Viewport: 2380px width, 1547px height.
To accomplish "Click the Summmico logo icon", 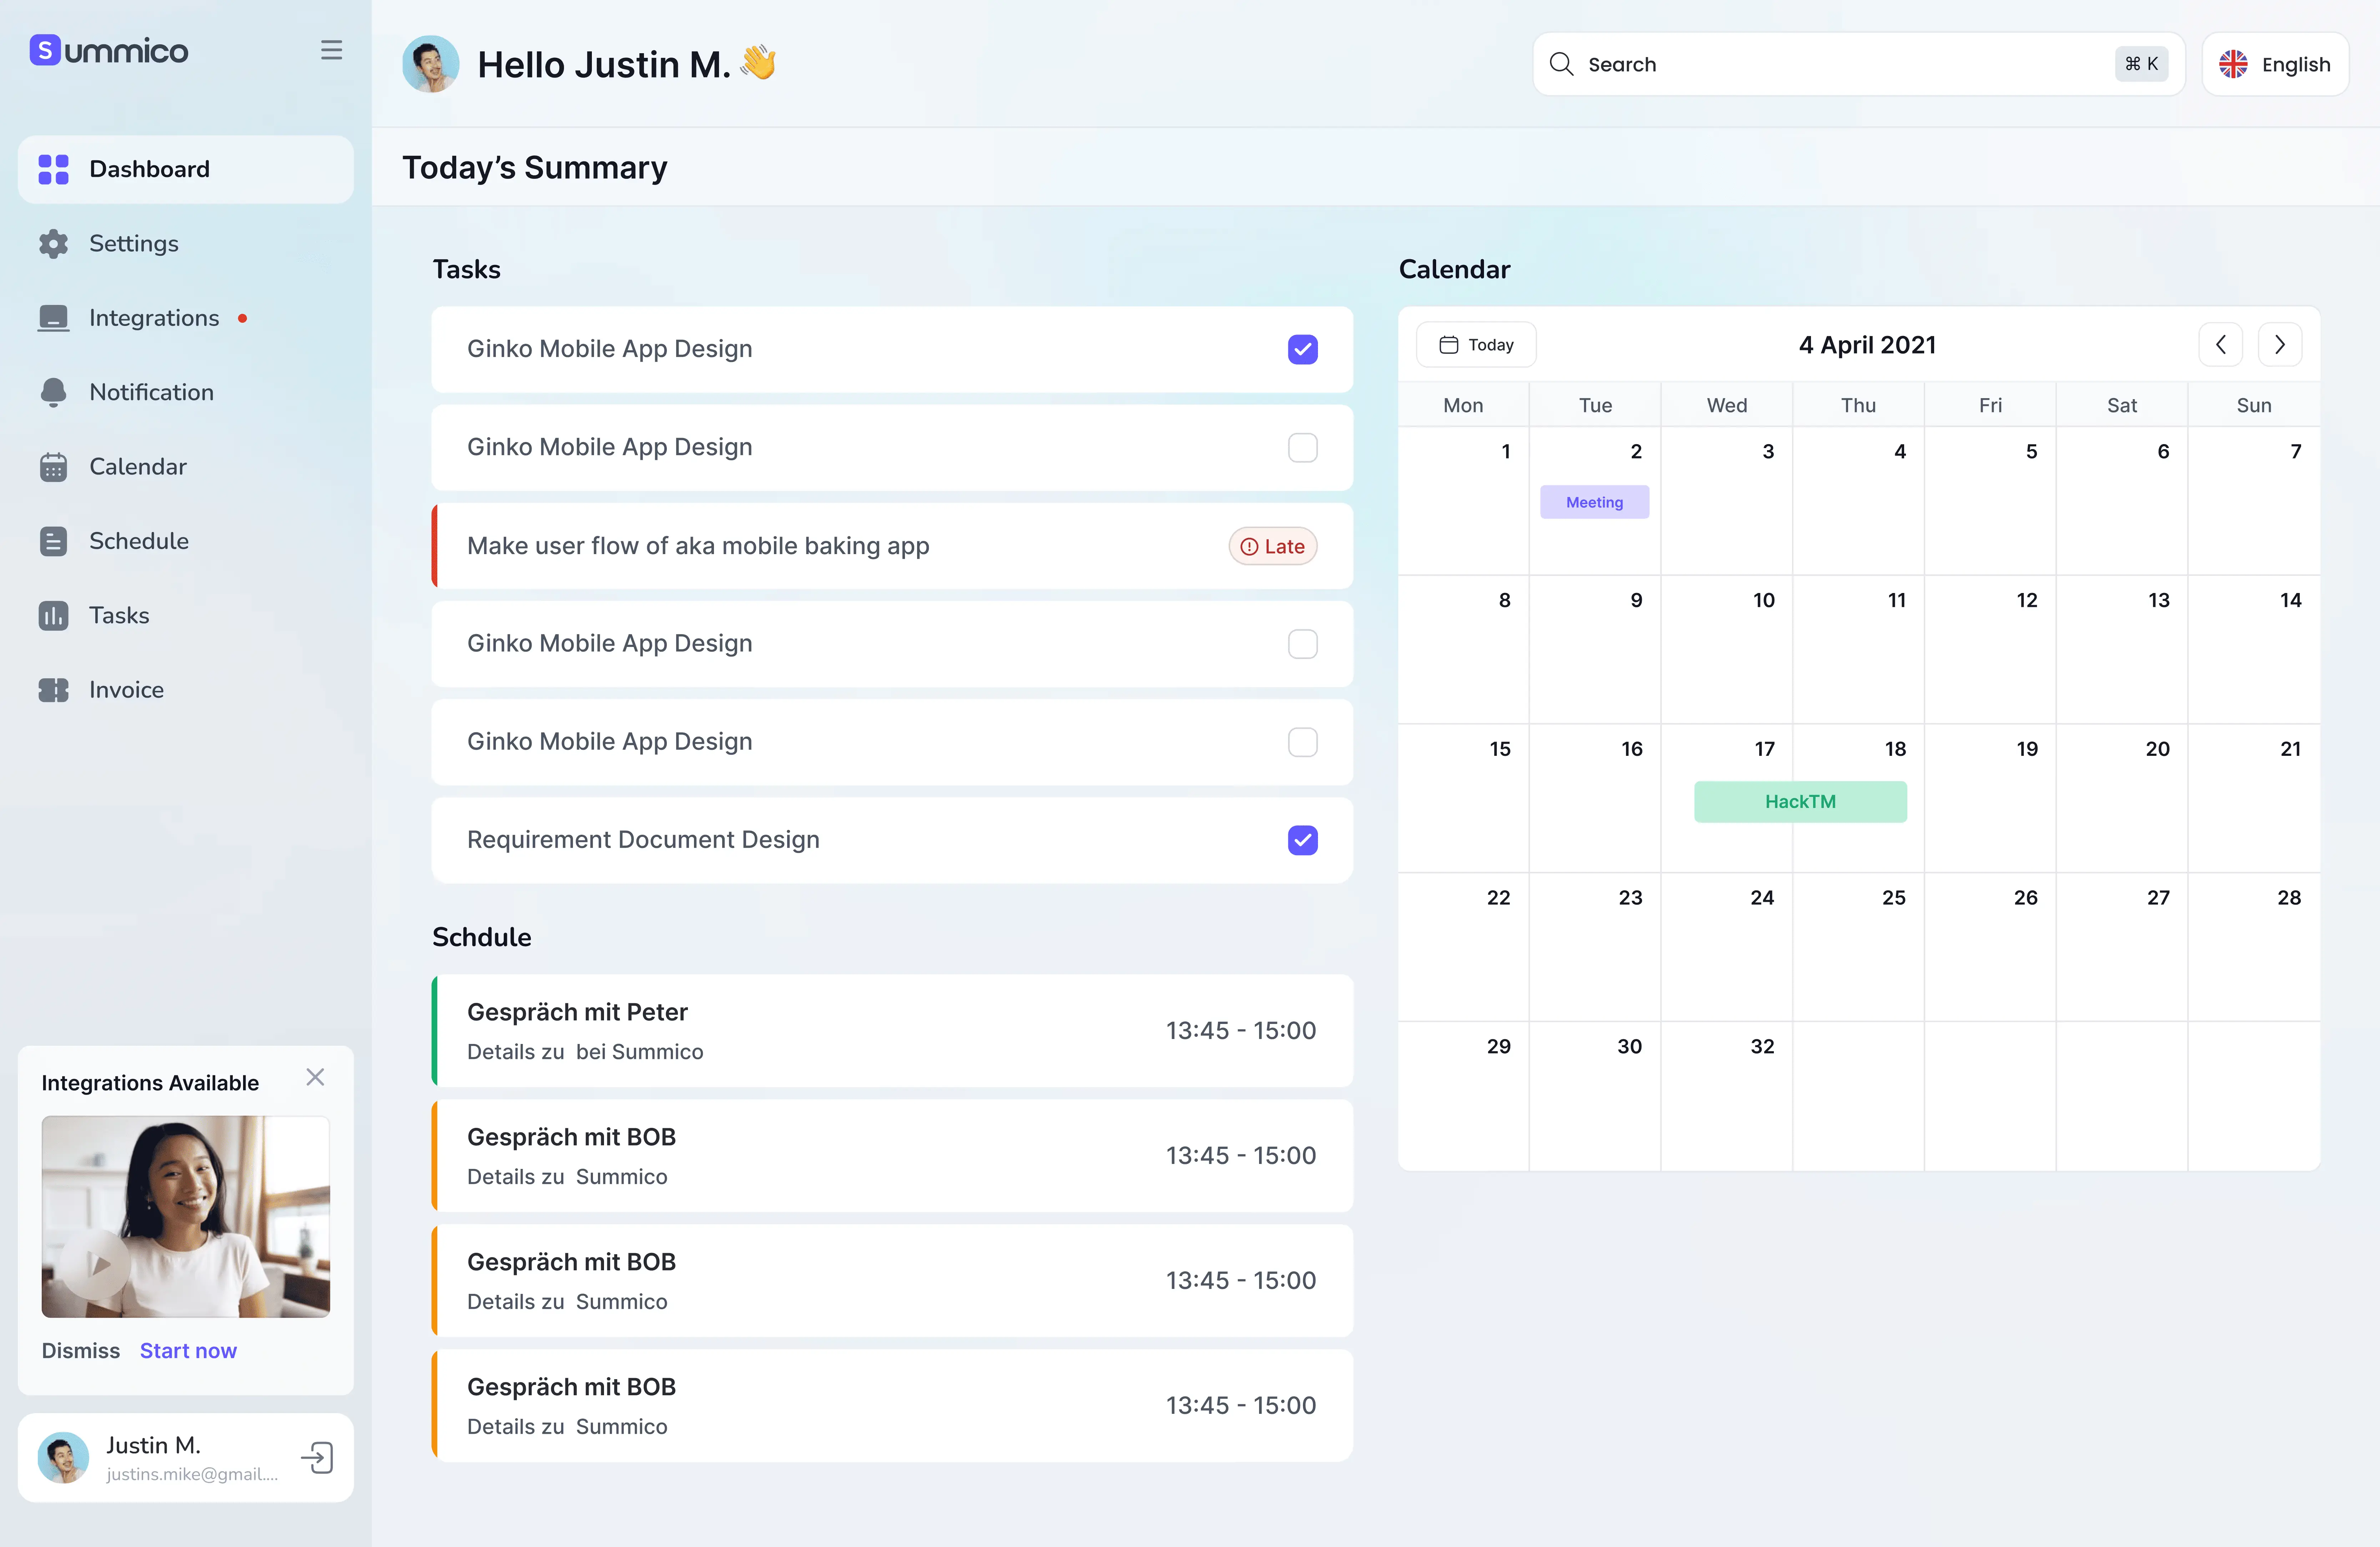I will pyautogui.click(x=45, y=50).
